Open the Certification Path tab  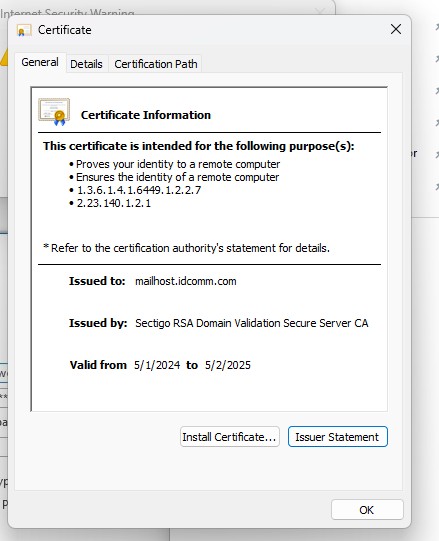coord(156,64)
